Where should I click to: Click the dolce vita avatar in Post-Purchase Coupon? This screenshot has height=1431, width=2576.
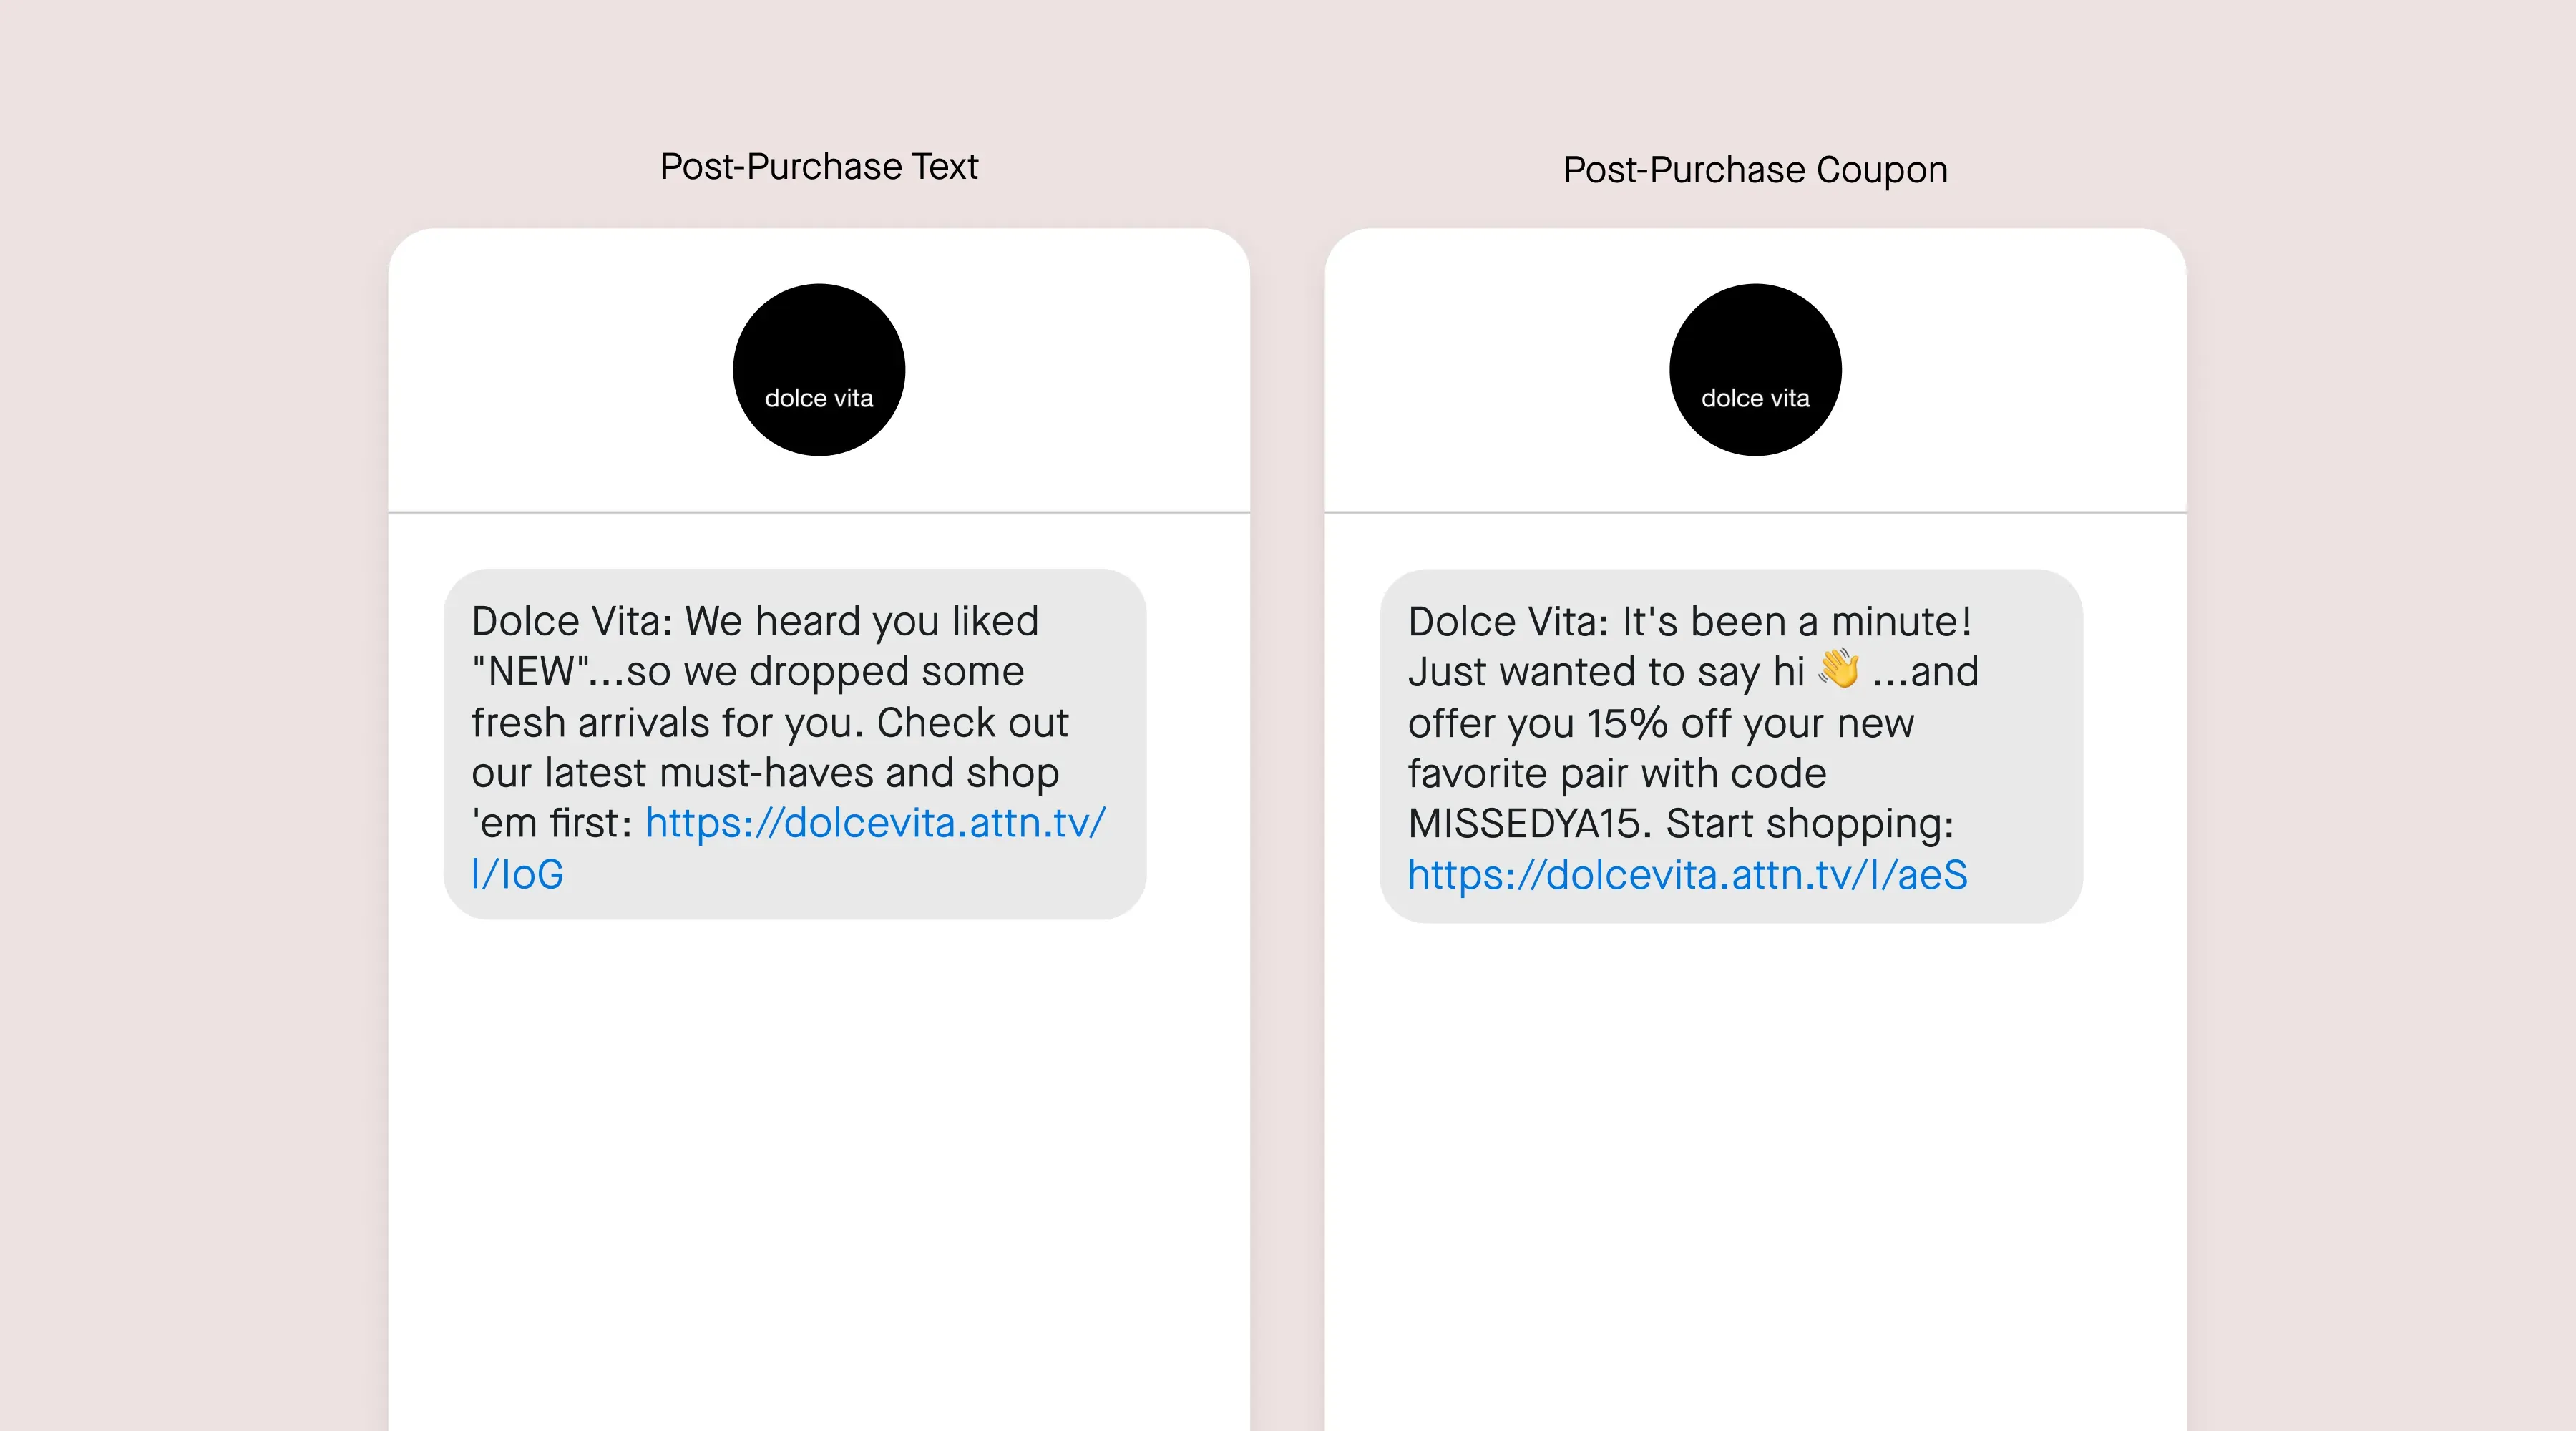pyautogui.click(x=1755, y=370)
